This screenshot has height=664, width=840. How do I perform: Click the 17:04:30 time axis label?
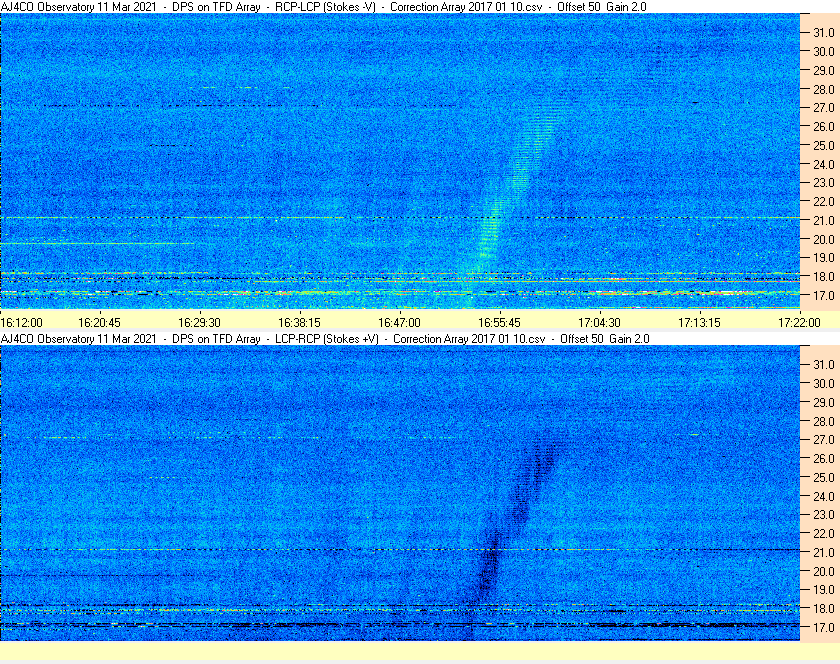[599, 323]
